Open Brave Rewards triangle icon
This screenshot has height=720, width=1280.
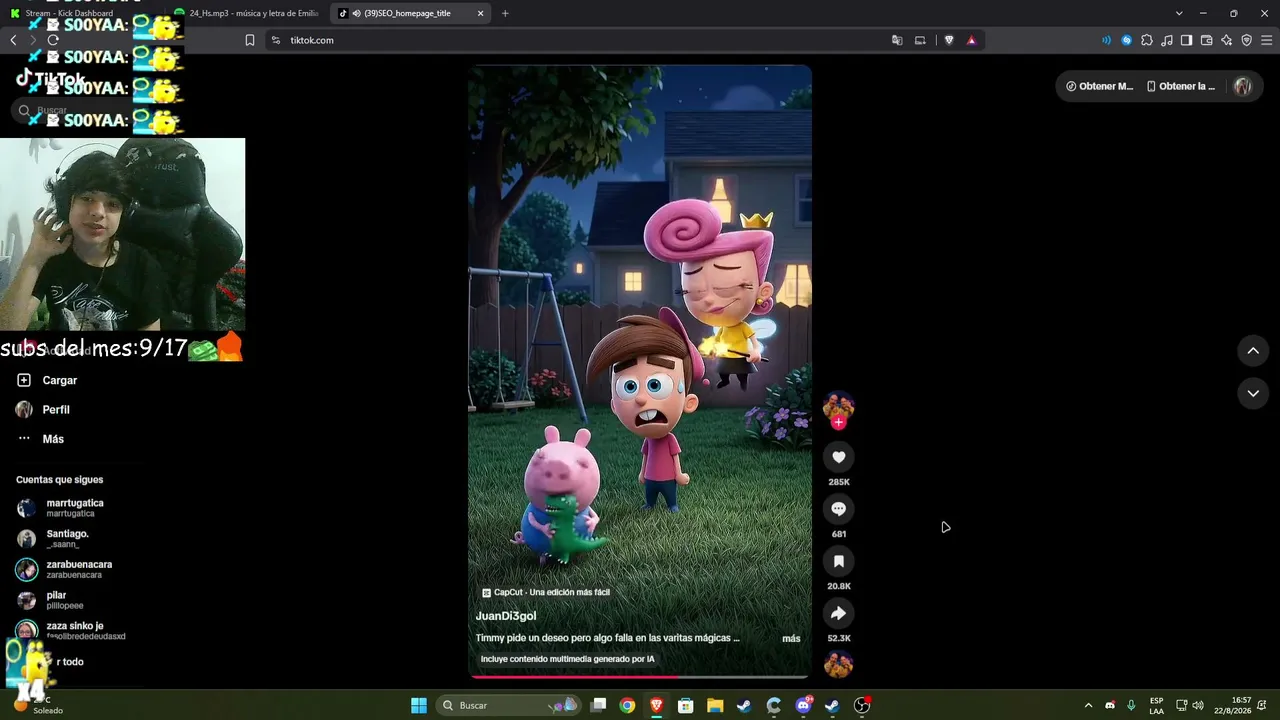click(971, 40)
